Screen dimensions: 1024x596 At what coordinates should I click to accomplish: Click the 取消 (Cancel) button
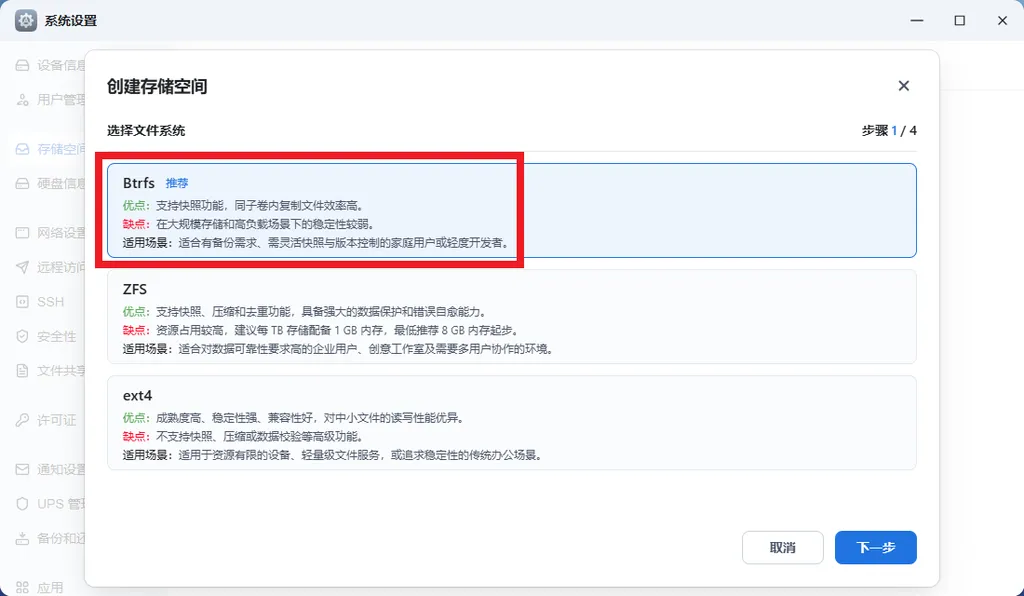pos(783,547)
